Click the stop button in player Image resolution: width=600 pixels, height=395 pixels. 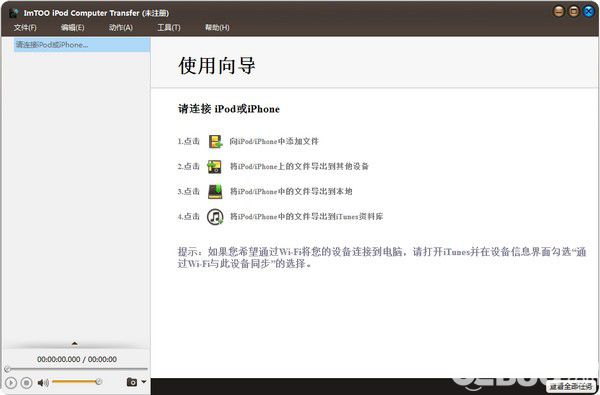pyautogui.click(x=26, y=382)
